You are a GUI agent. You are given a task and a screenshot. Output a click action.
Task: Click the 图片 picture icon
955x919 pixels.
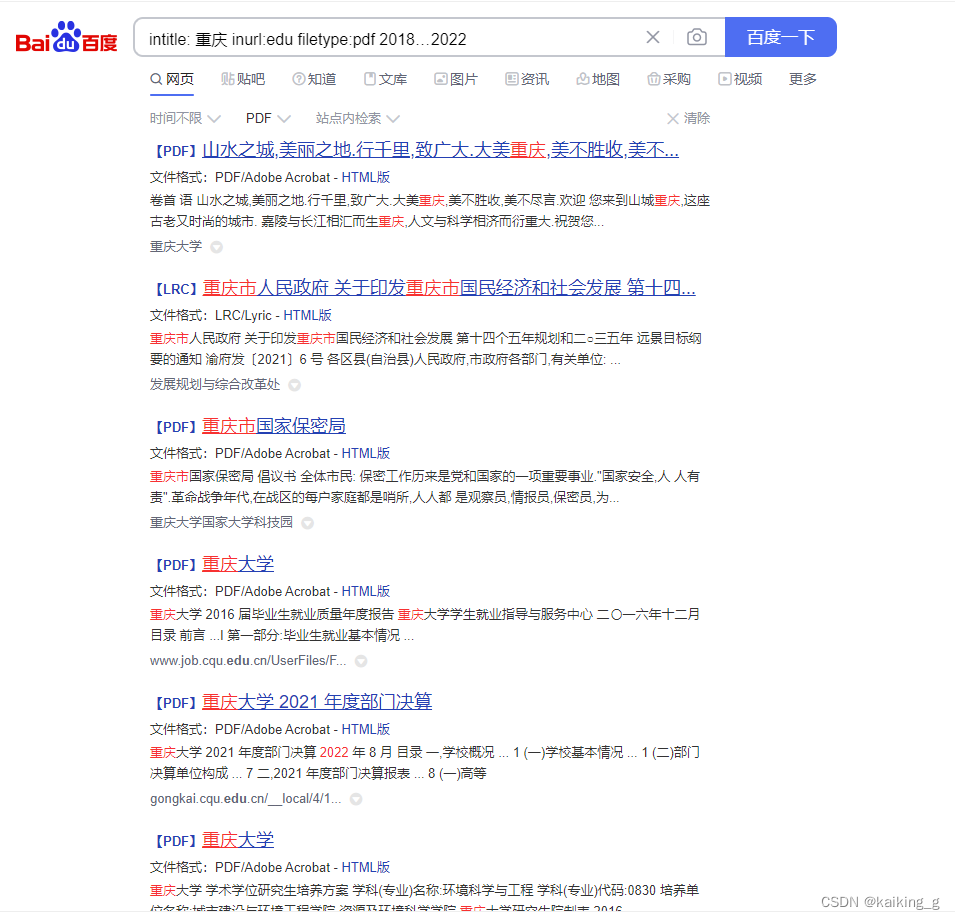coord(440,79)
